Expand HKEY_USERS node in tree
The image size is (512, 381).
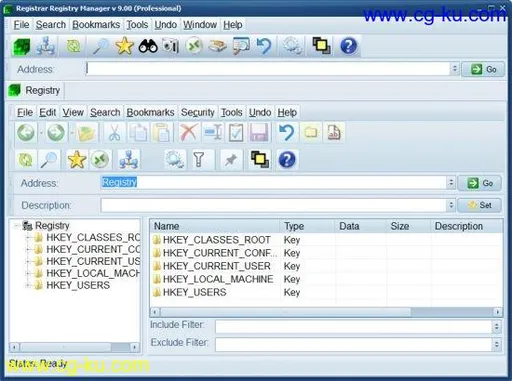tap(28, 285)
